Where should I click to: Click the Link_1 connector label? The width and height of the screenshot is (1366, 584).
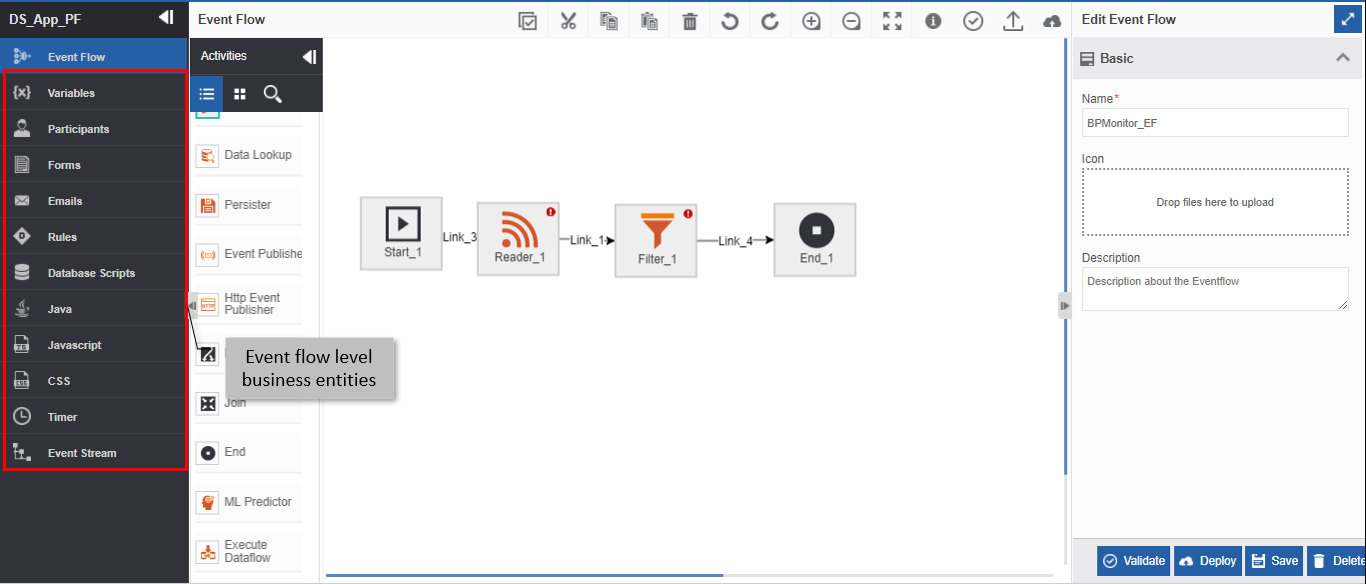[x=587, y=241]
